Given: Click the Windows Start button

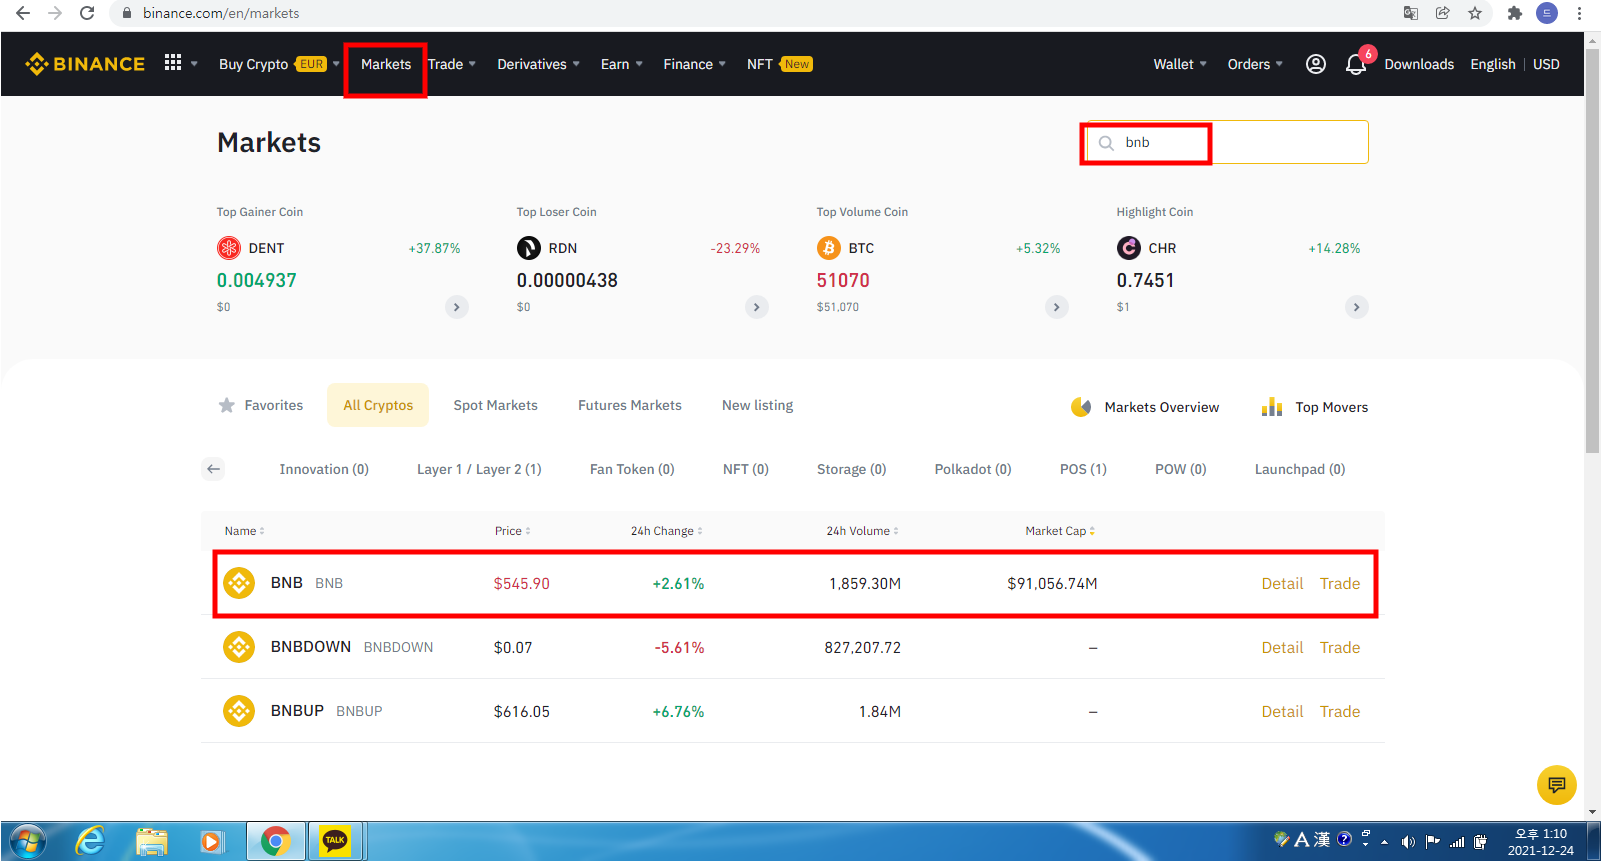Looking at the screenshot, I should [x=27, y=841].
